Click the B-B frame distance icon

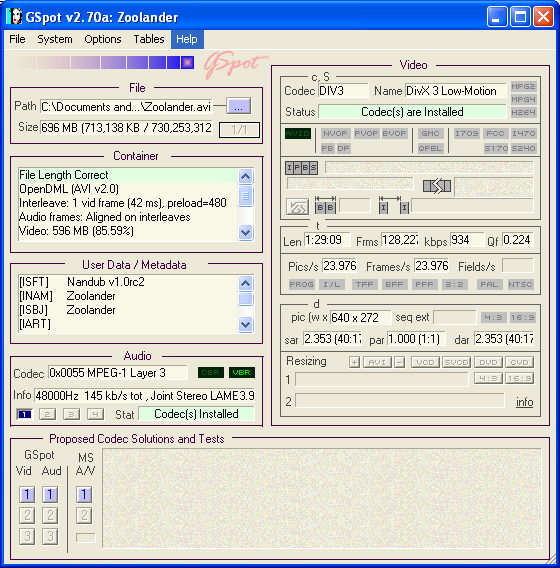325,205
